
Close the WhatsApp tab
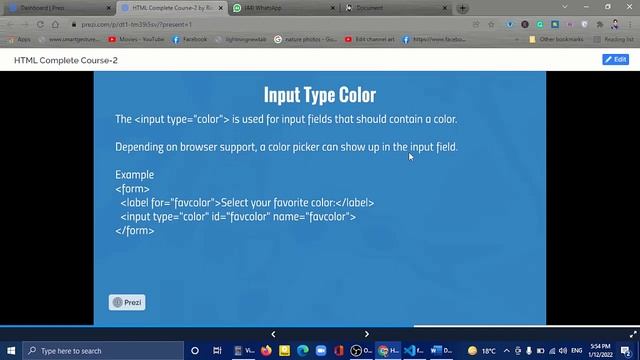[332, 8]
